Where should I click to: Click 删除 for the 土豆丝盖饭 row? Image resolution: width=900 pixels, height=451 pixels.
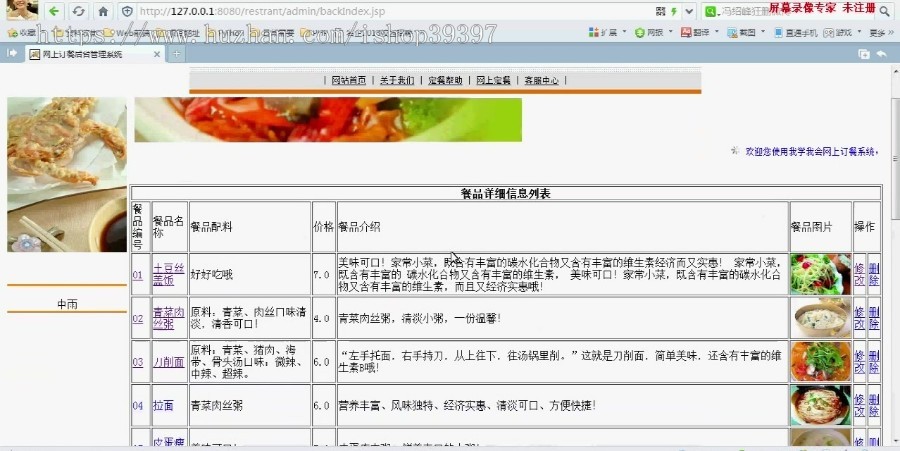point(874,274)
